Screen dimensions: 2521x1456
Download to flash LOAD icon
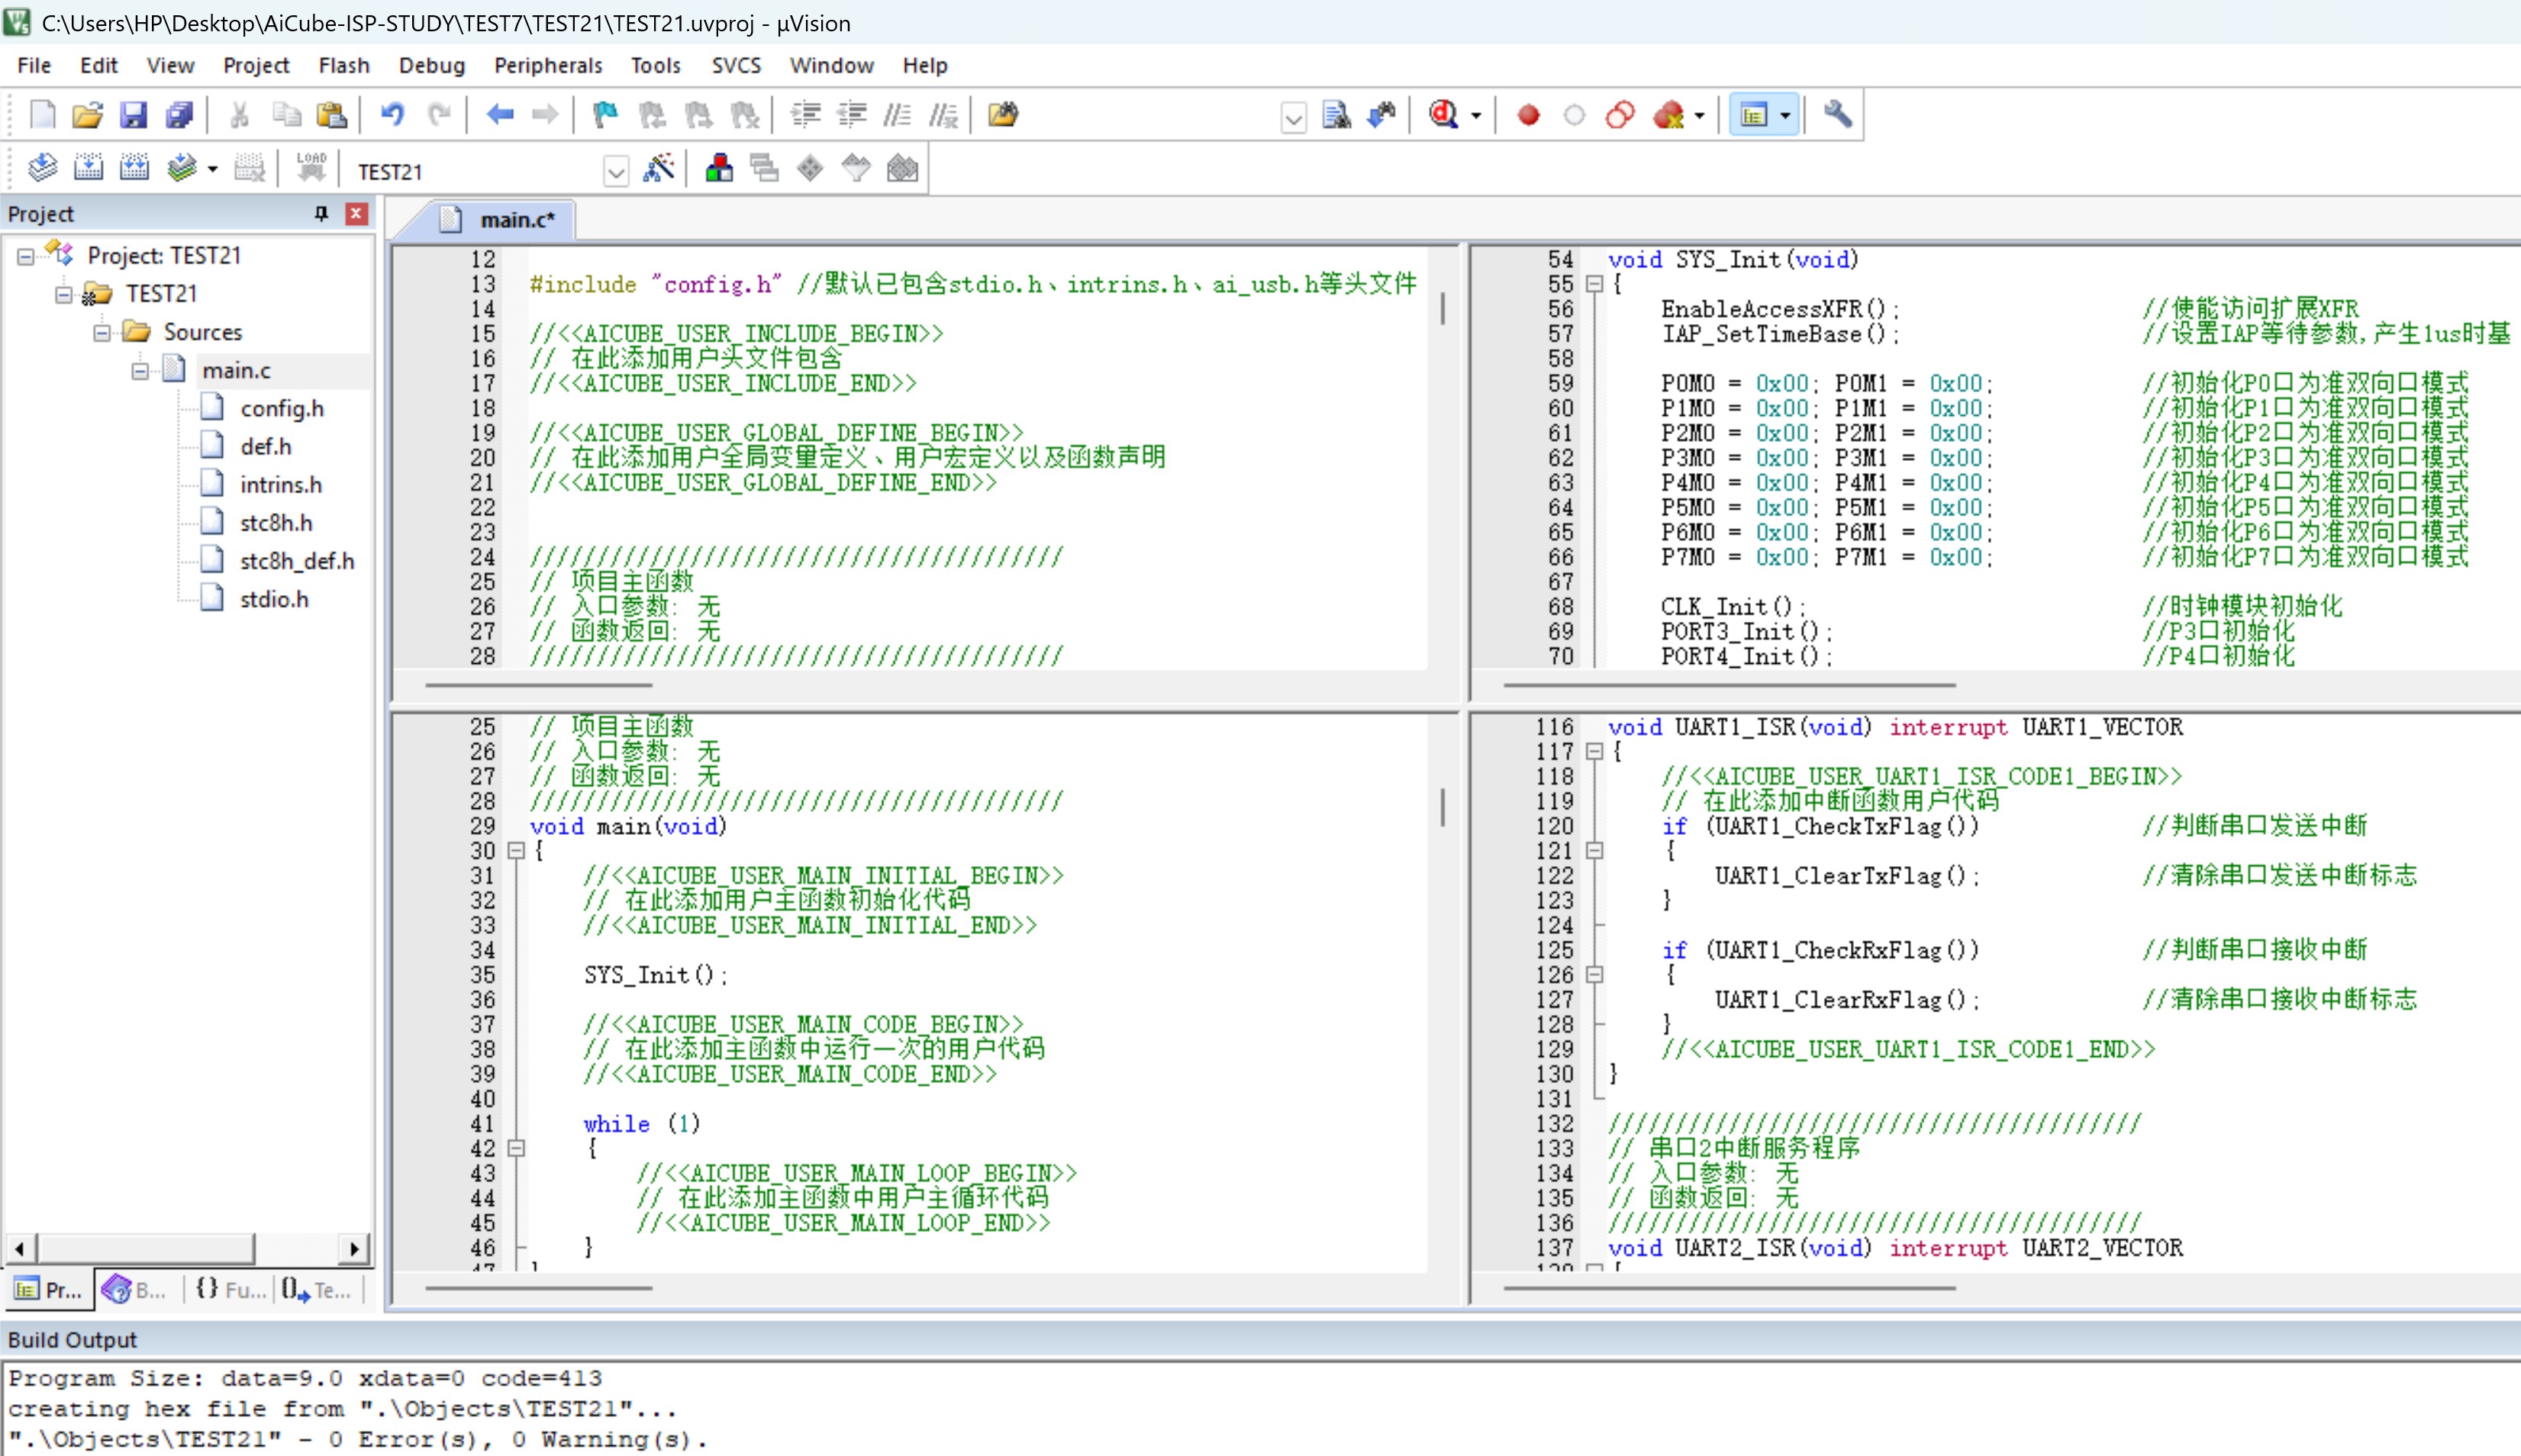coord(311,167)
